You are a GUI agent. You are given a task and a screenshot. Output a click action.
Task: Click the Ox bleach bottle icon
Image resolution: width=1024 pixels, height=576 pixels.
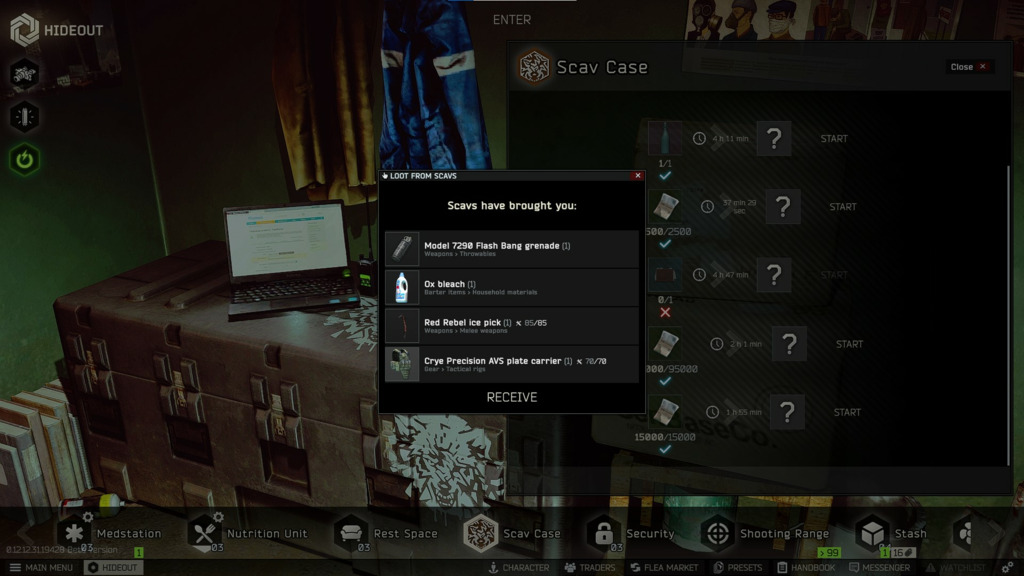point(402,288)
